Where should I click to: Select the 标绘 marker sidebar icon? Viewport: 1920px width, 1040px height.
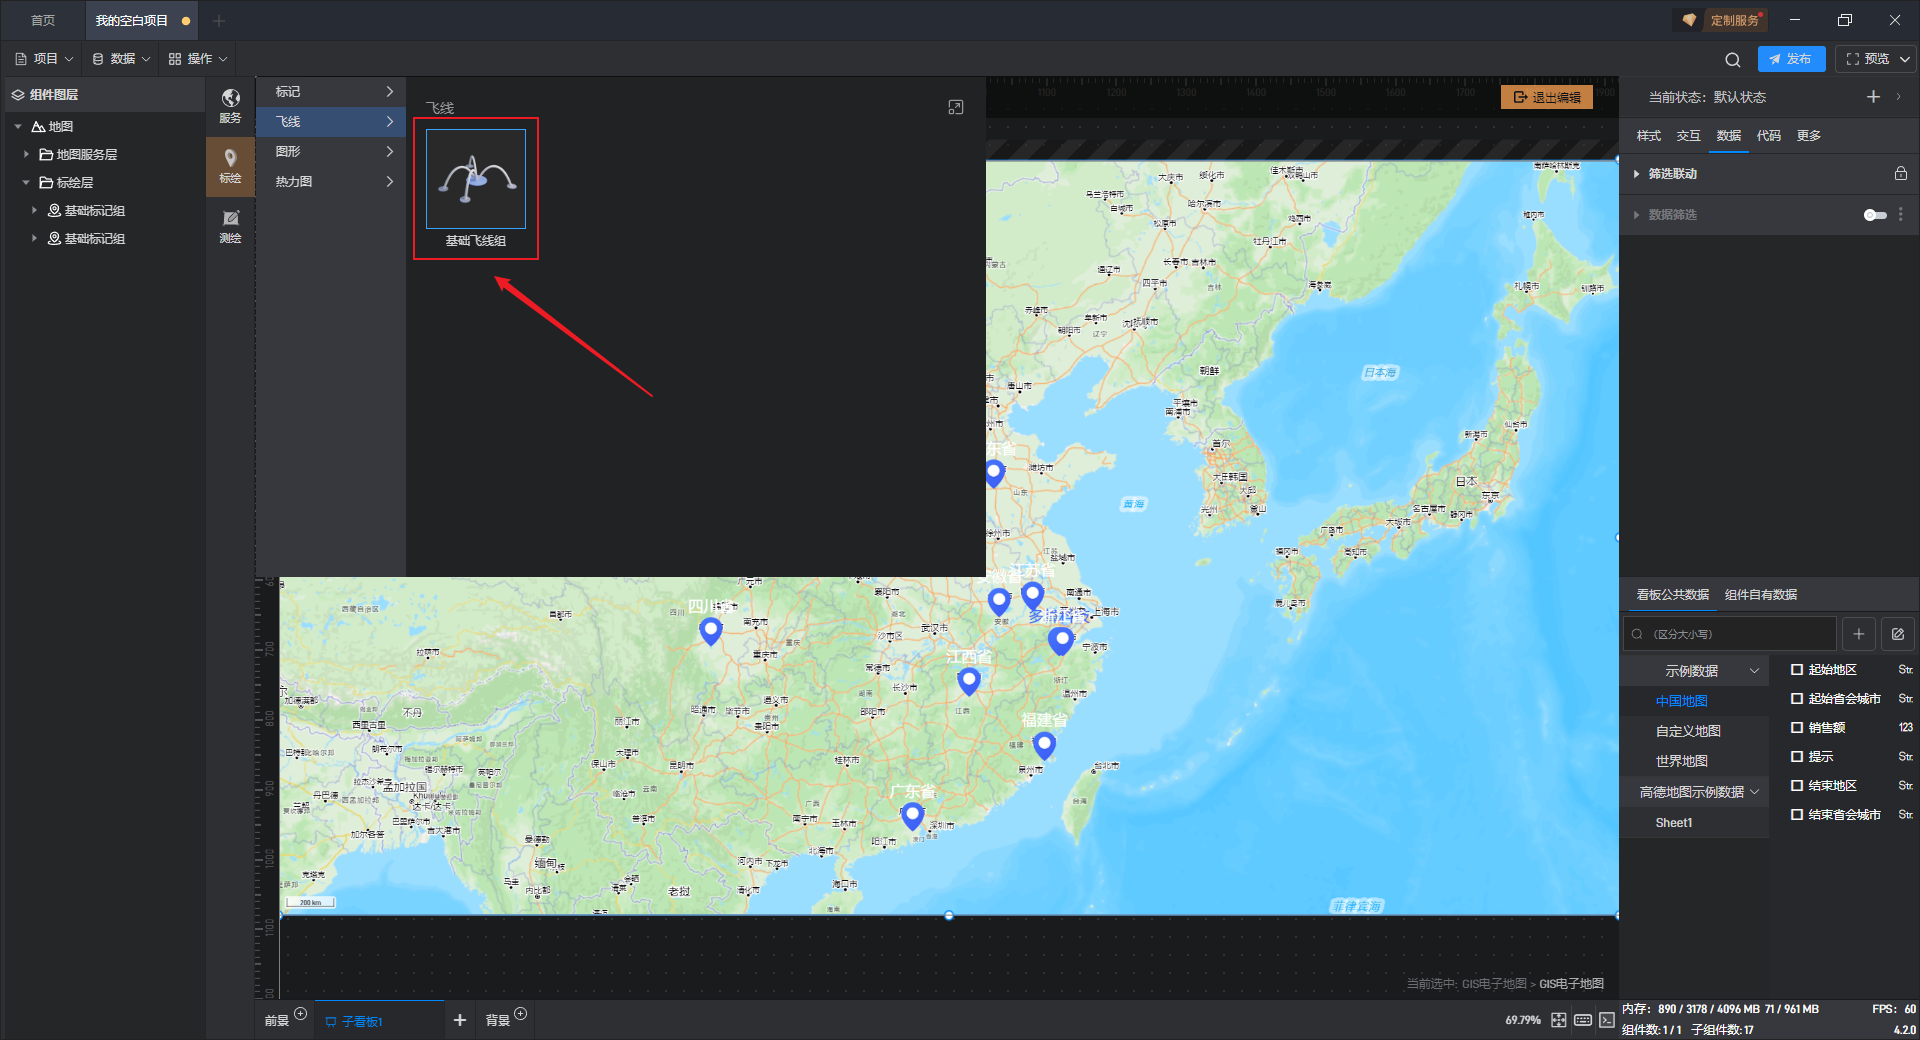[230, 166]
